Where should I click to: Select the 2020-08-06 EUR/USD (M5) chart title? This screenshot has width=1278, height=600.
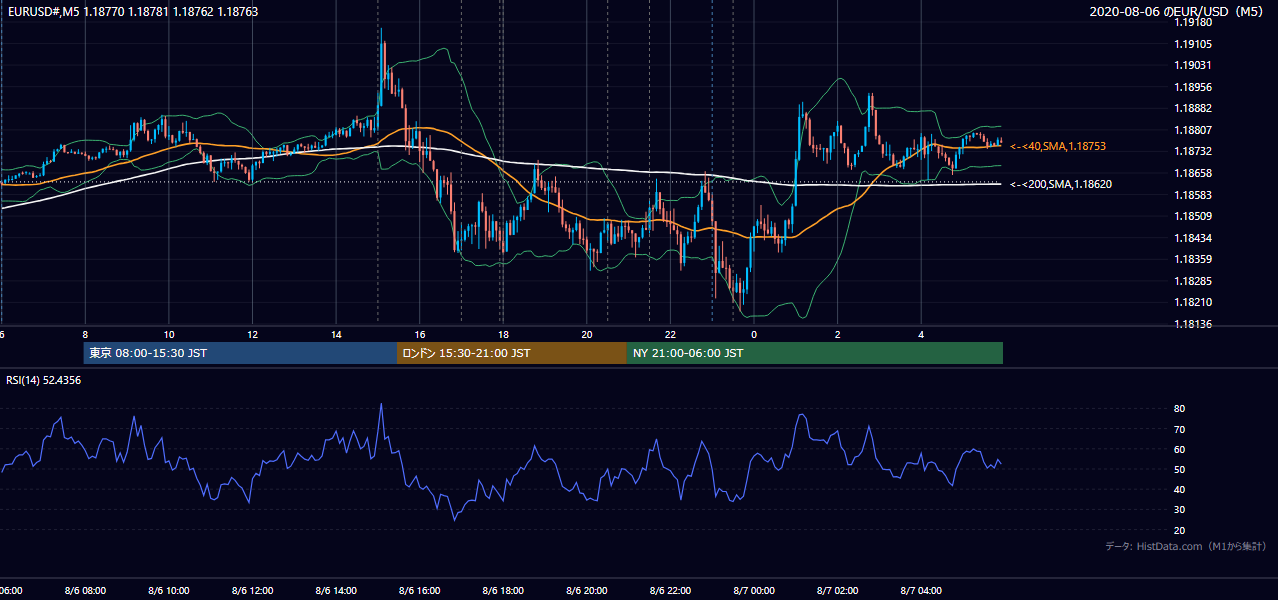[1177, 12]
